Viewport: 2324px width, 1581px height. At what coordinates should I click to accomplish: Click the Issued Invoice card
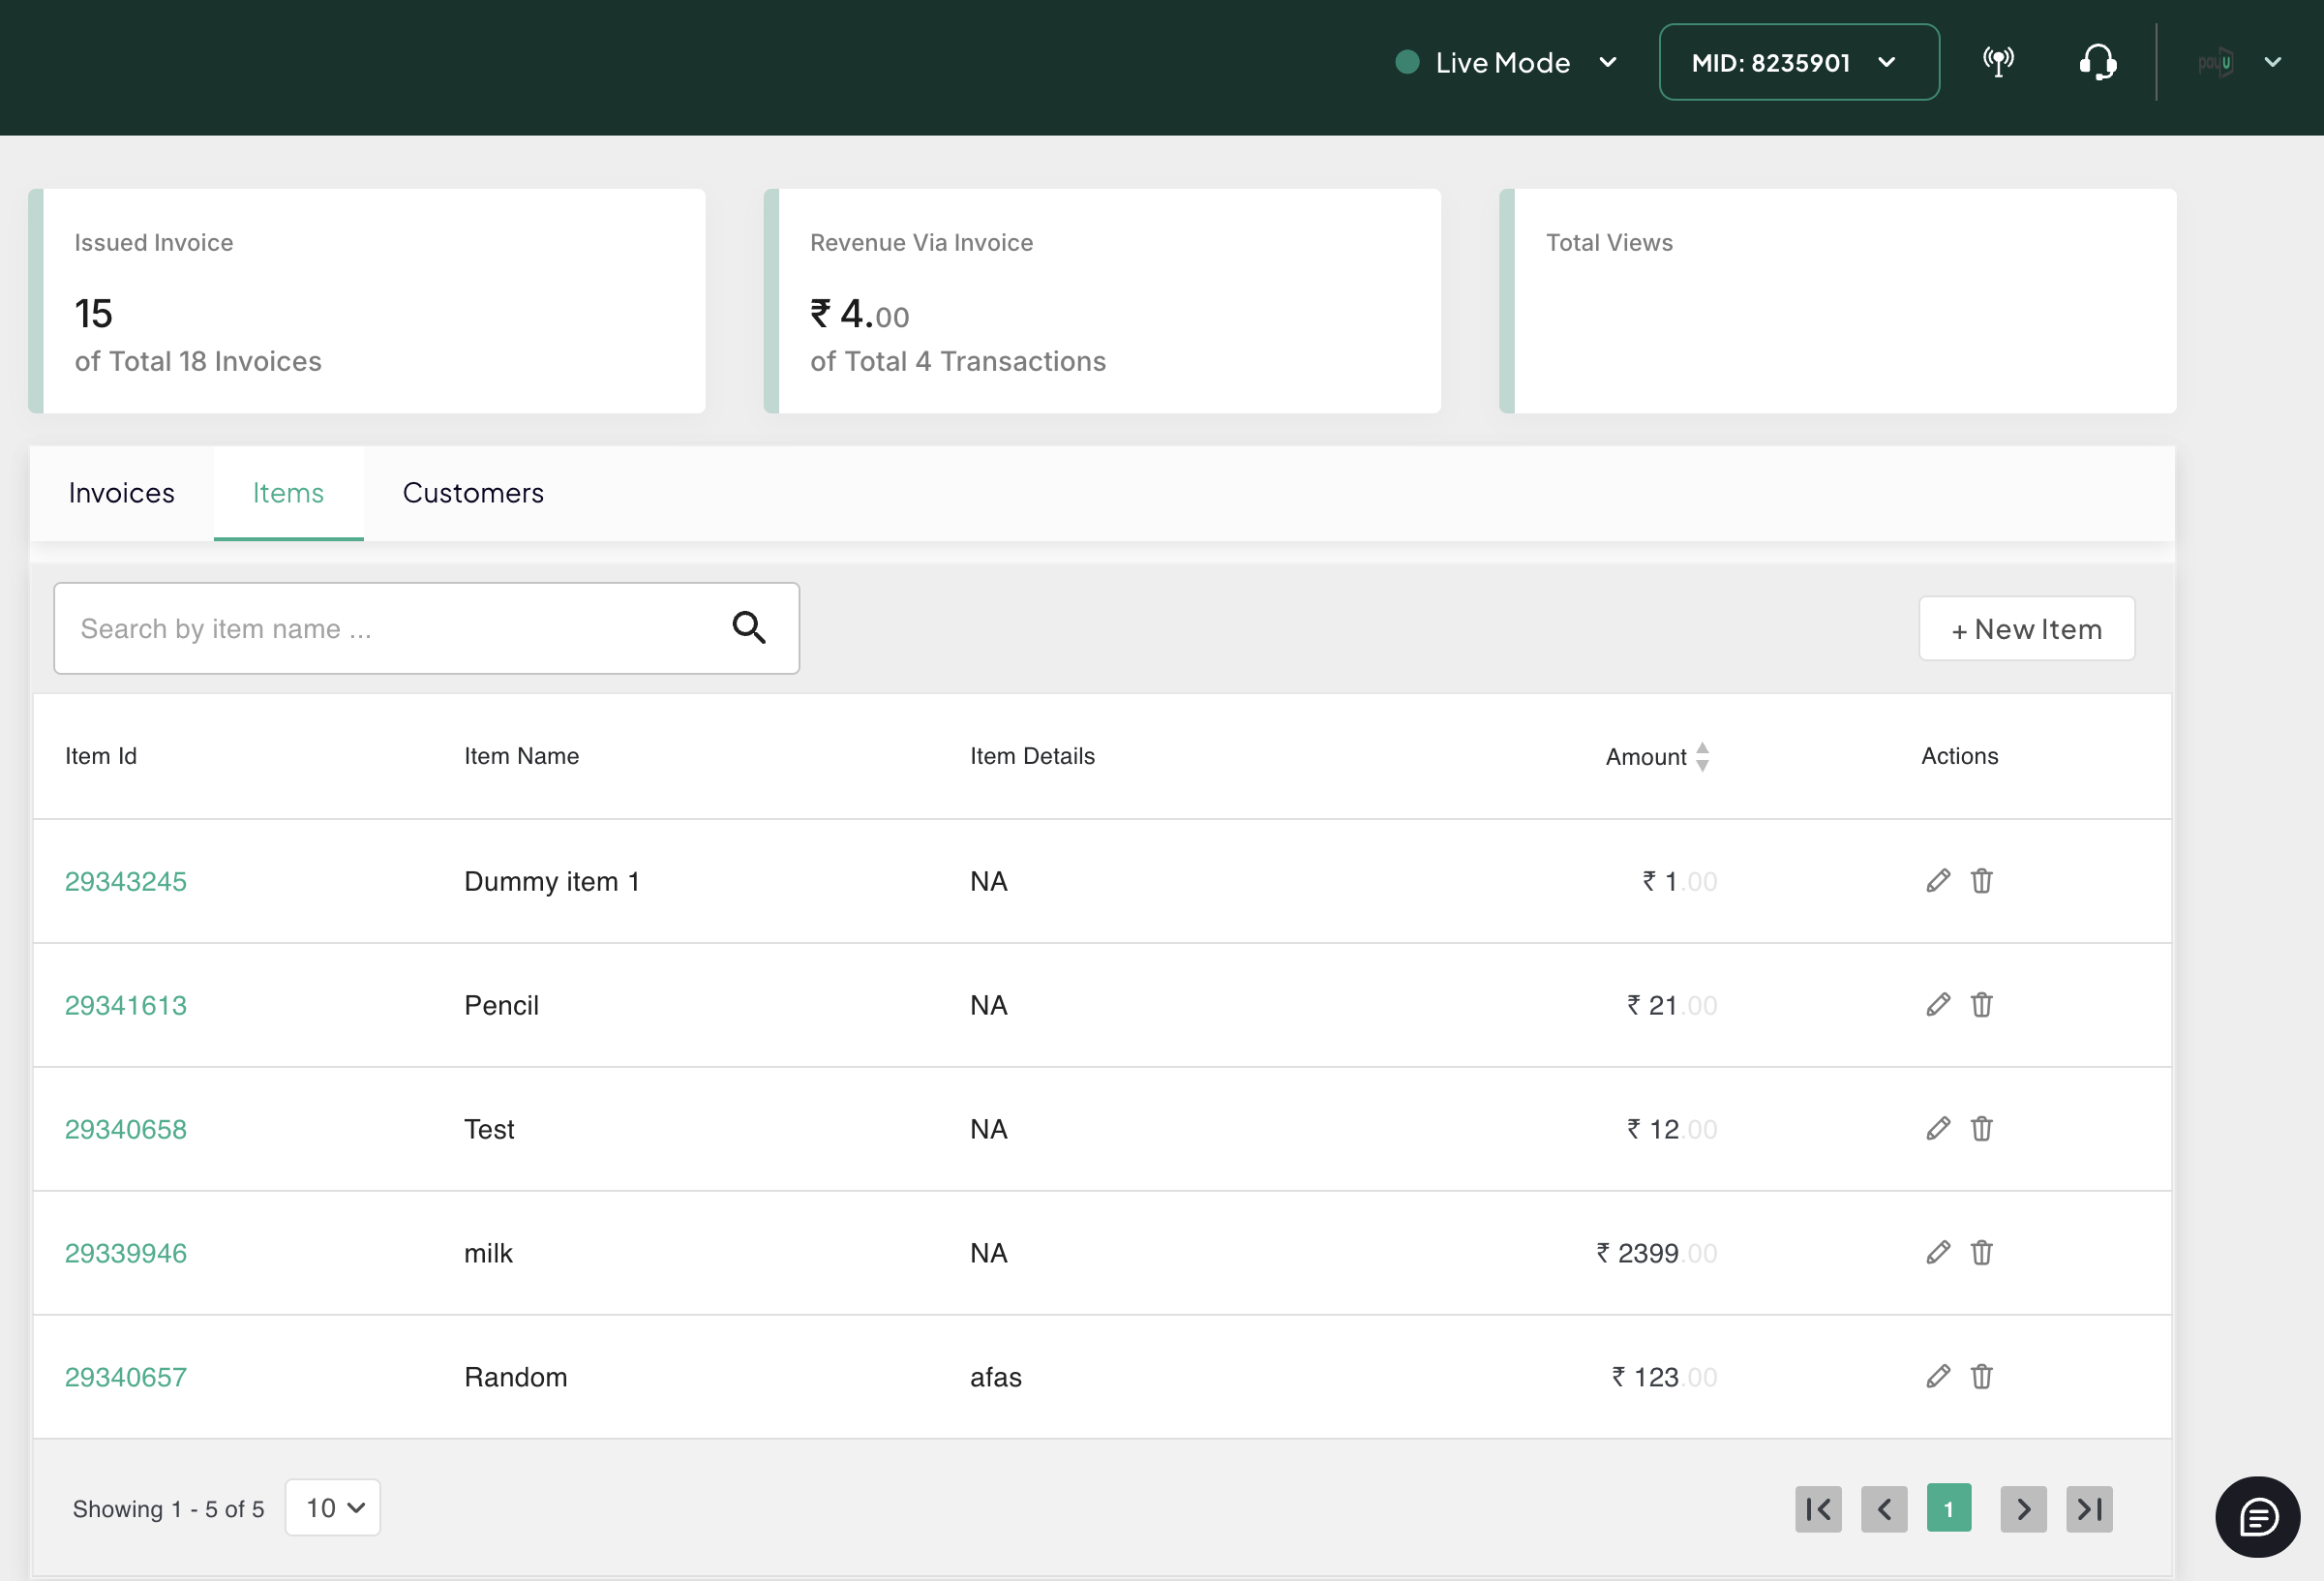click(x=367, y=301)
